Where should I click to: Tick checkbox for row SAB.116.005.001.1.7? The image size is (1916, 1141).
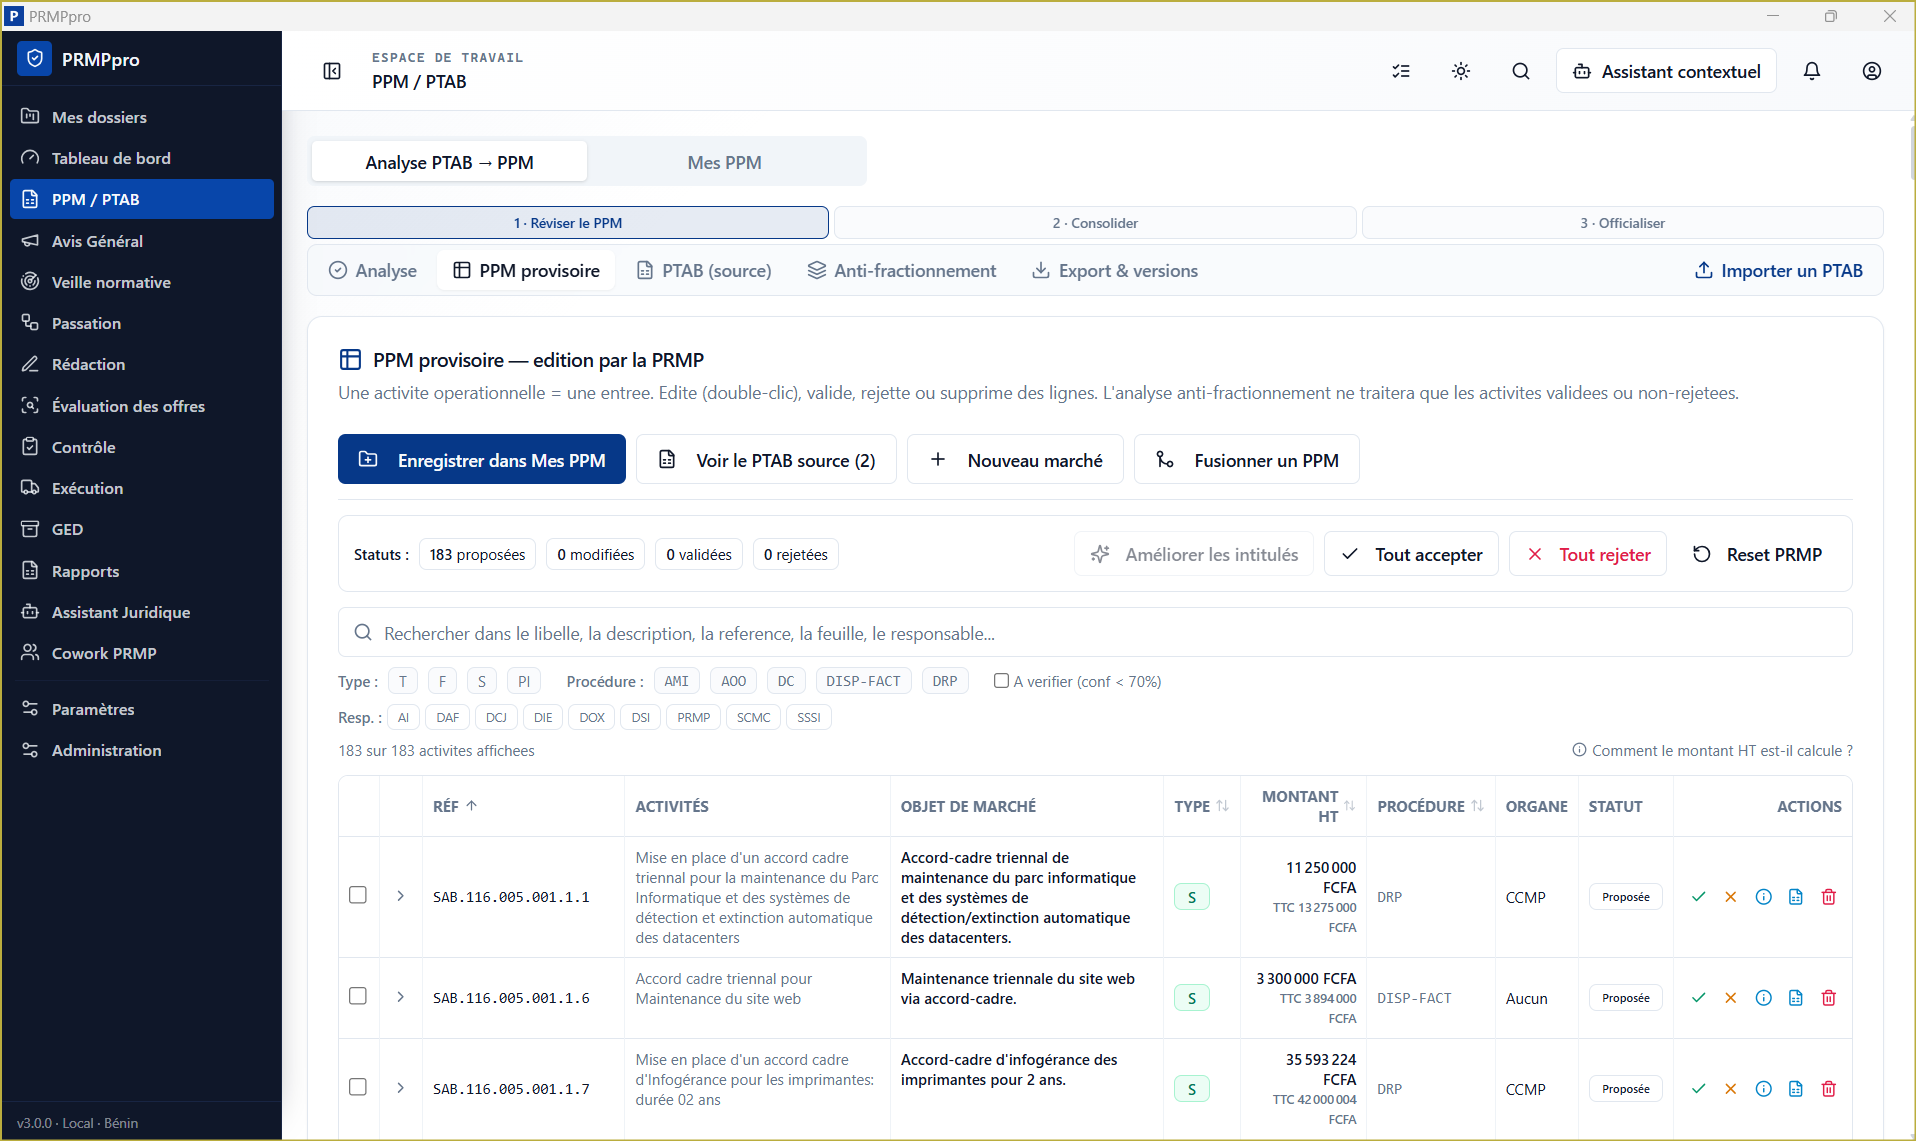pos(358,1087)
